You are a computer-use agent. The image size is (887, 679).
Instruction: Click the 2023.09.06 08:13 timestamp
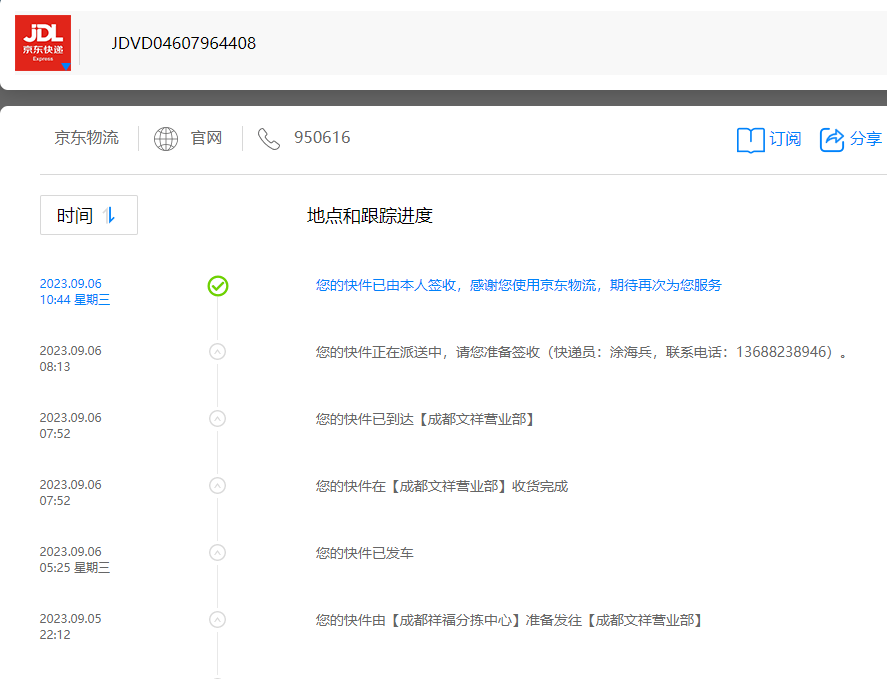pyautogui.click(x=71, y=359)
